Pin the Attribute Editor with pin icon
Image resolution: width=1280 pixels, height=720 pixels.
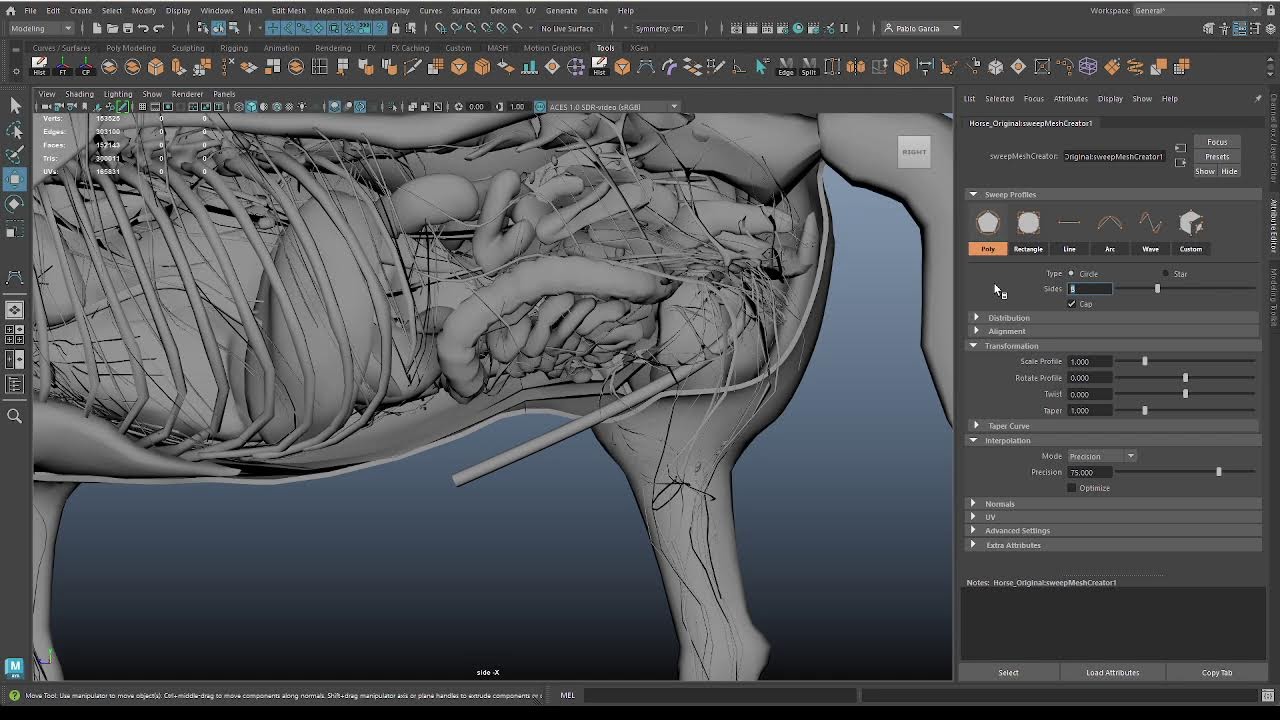[x=1257, y=98]
